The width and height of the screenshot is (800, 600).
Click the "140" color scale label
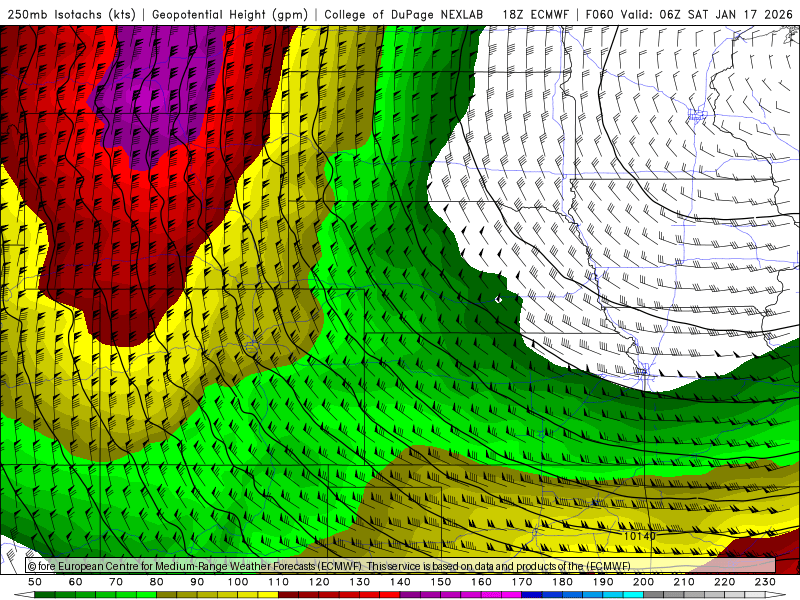click(x=401, y=582)
